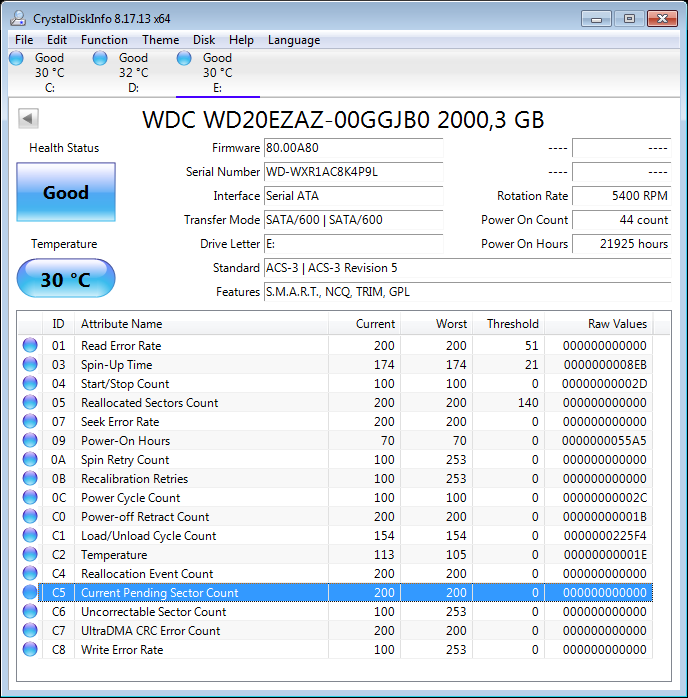Click the Transfer Mode field
Screen dimensions: 688x698
353,220
